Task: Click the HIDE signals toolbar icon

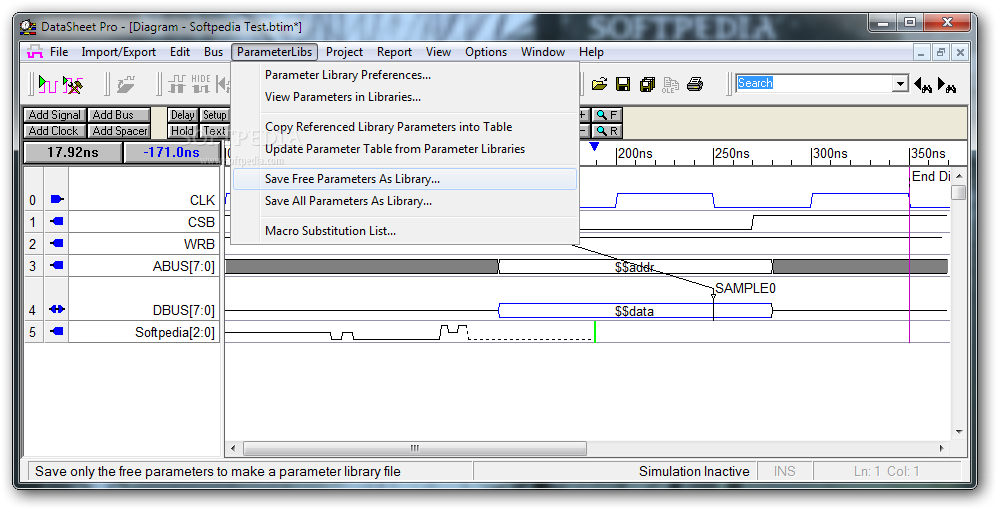Action: pyautogui.click(x=200, y=84)
